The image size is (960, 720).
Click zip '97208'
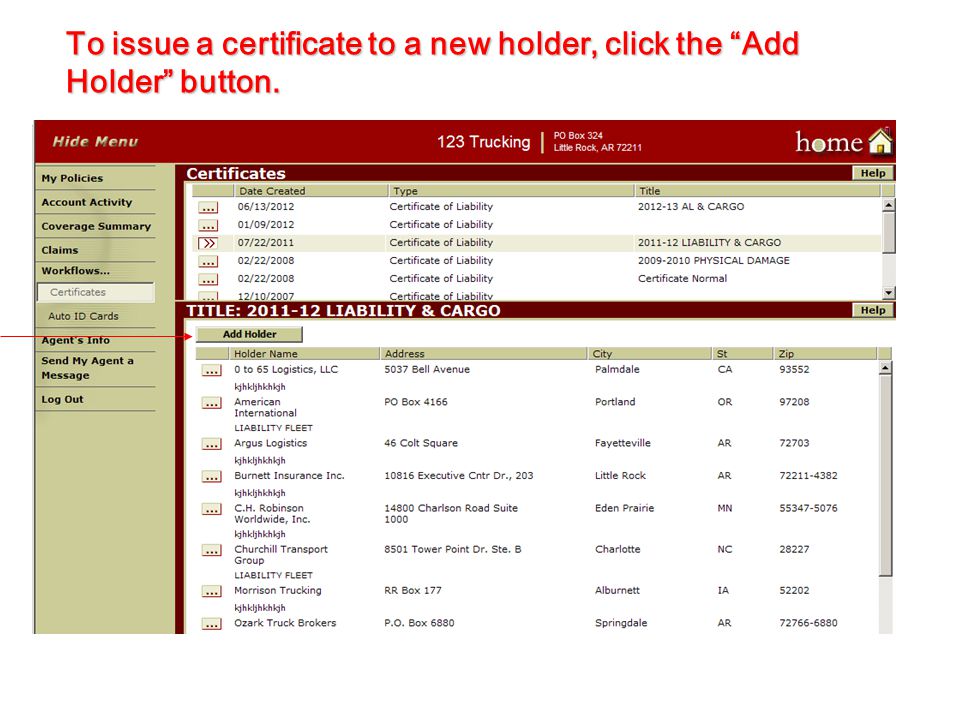point(794,402)
